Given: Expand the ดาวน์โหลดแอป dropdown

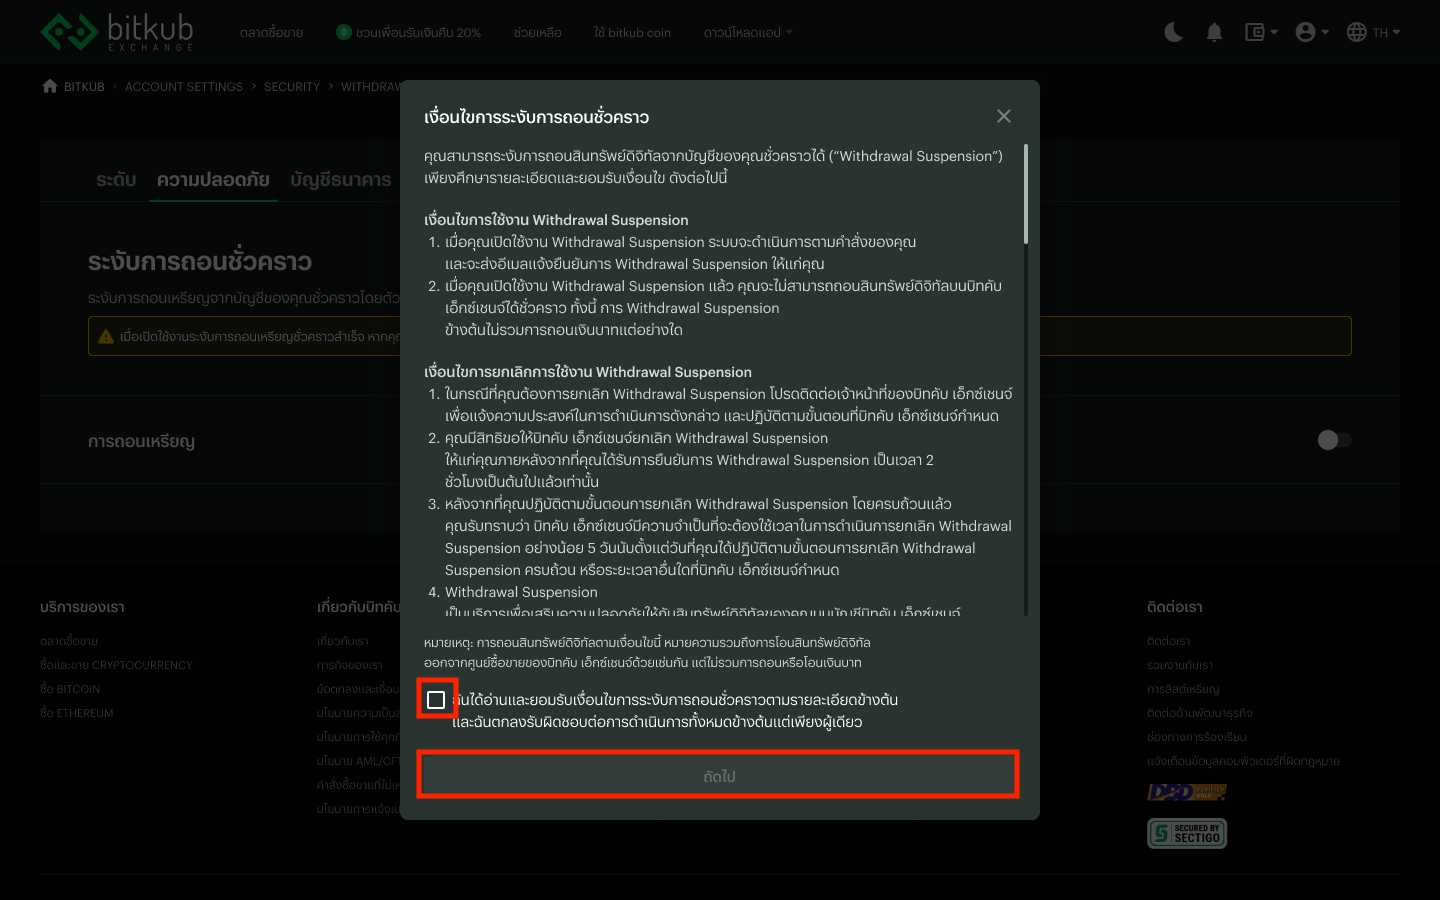Looking at the screenshot, I should (748, 32).
